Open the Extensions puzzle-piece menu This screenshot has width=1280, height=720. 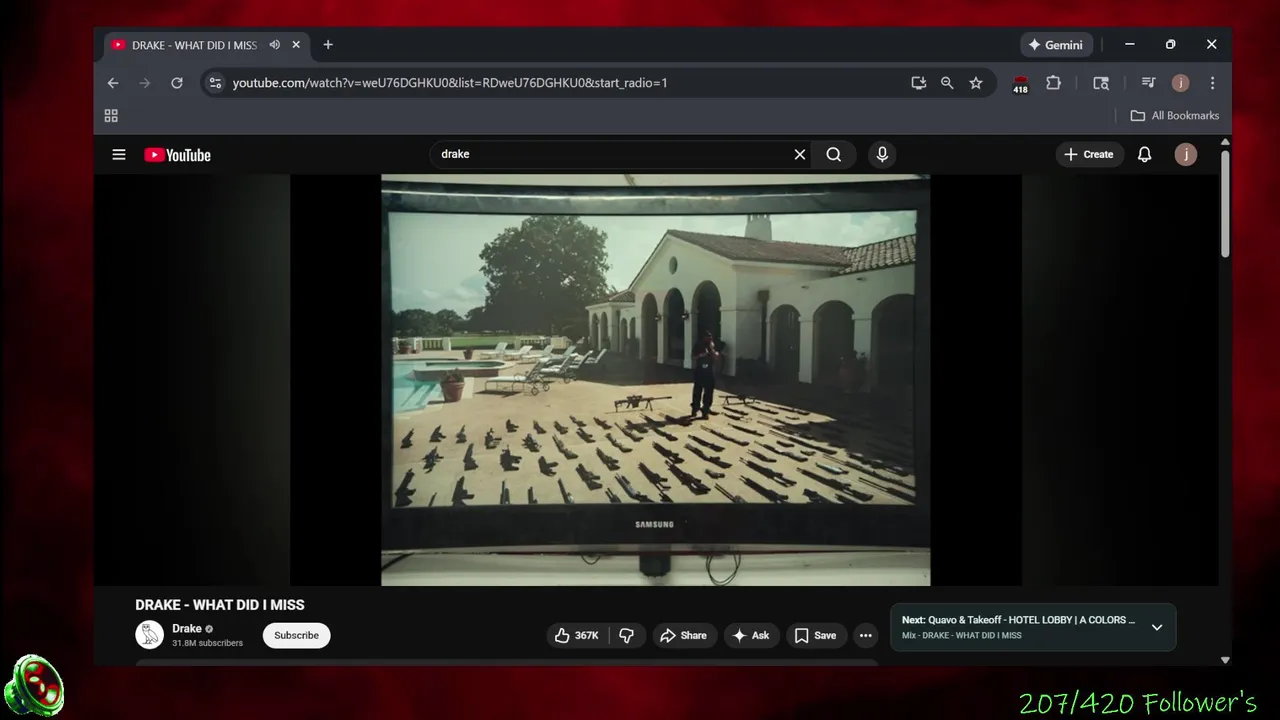tap(1053, 83)
